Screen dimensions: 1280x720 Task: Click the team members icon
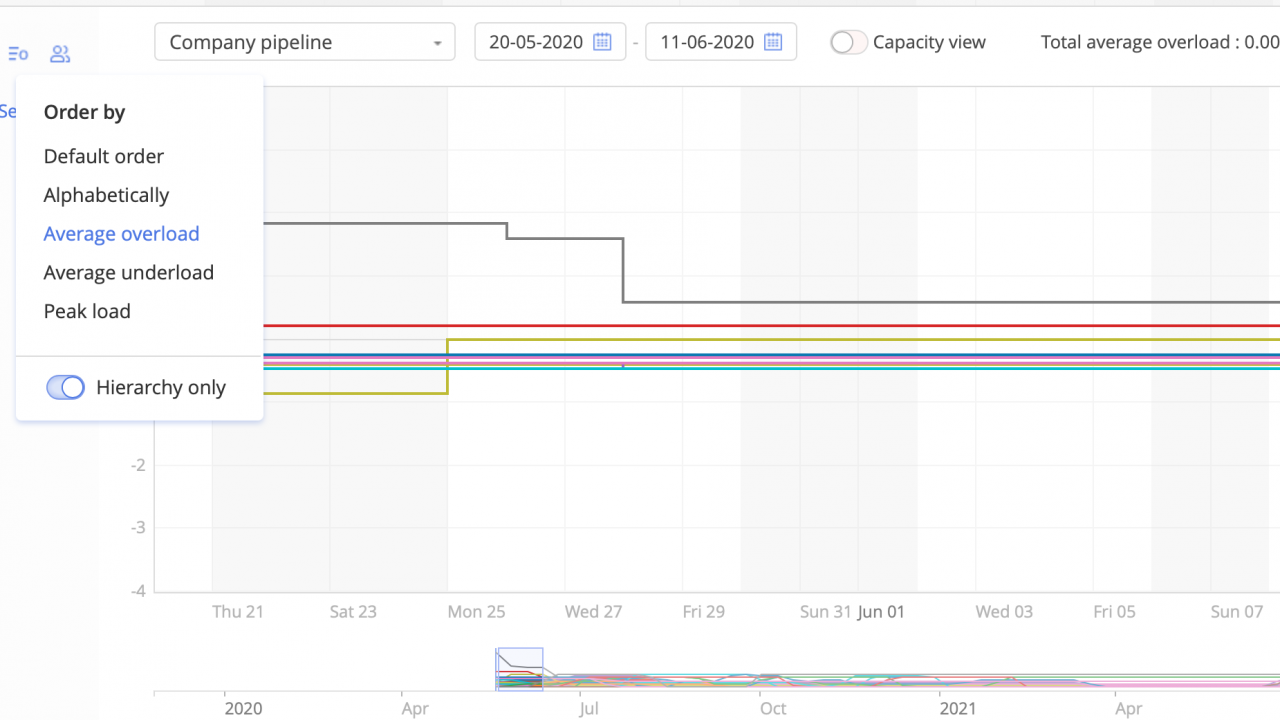pos(60,54)
